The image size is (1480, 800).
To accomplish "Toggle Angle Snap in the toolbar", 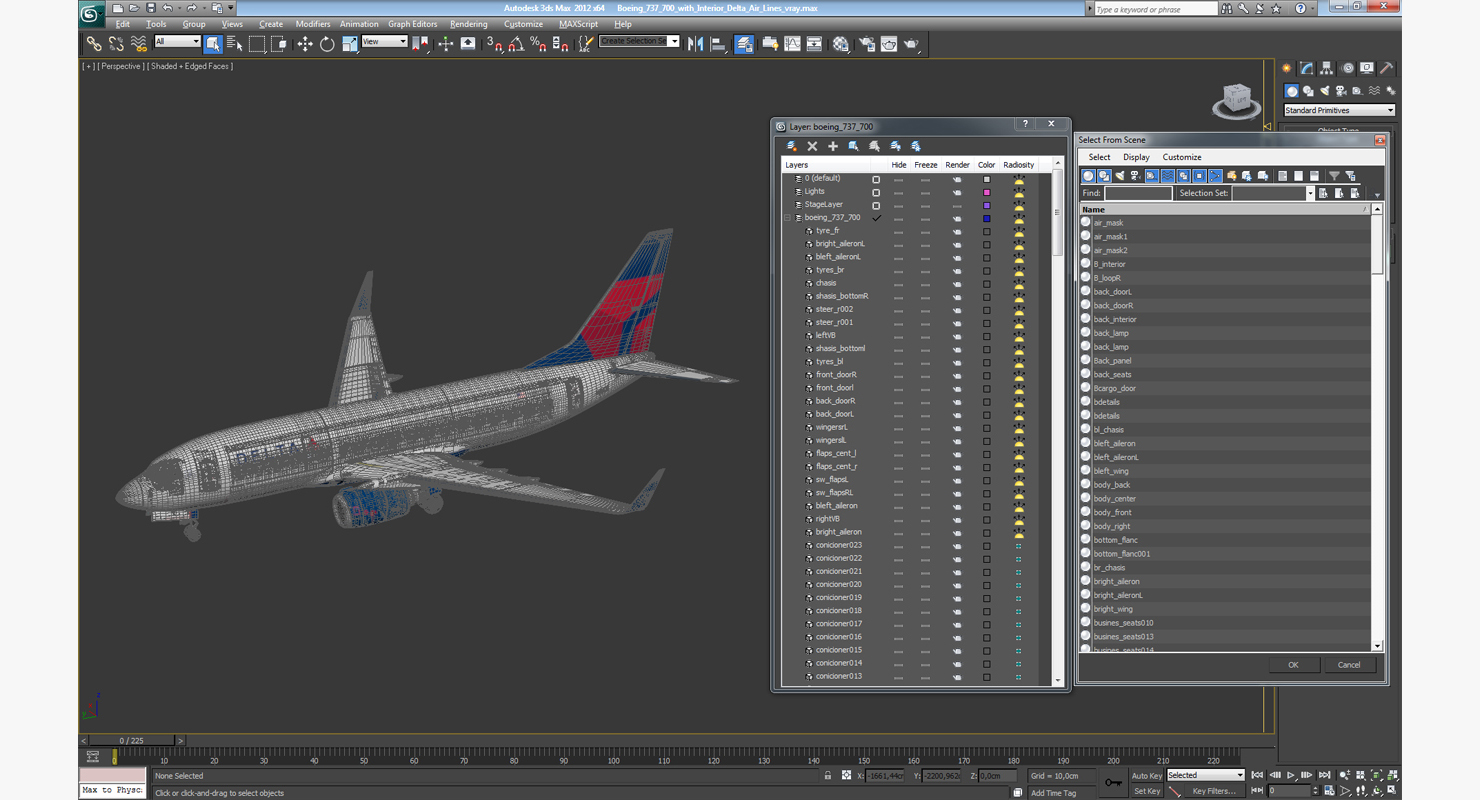I will [516, 44].
